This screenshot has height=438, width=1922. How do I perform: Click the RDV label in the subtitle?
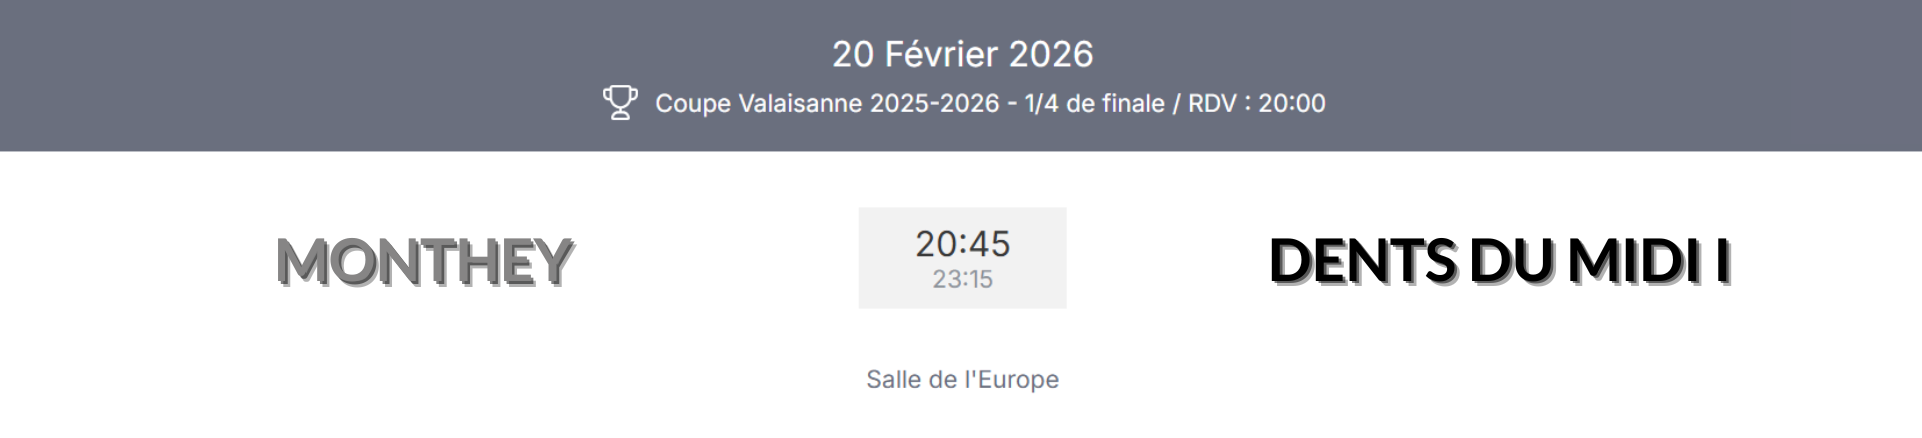1211,104
